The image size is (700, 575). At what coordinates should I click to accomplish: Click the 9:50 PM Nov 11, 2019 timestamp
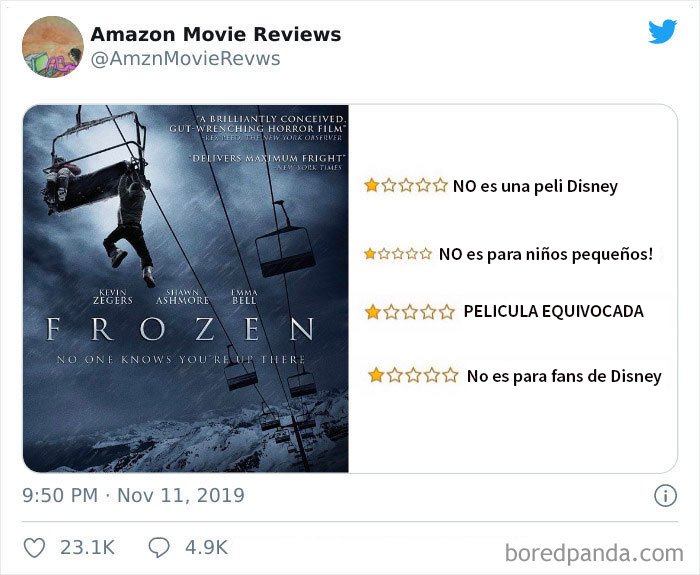[133, 496]
